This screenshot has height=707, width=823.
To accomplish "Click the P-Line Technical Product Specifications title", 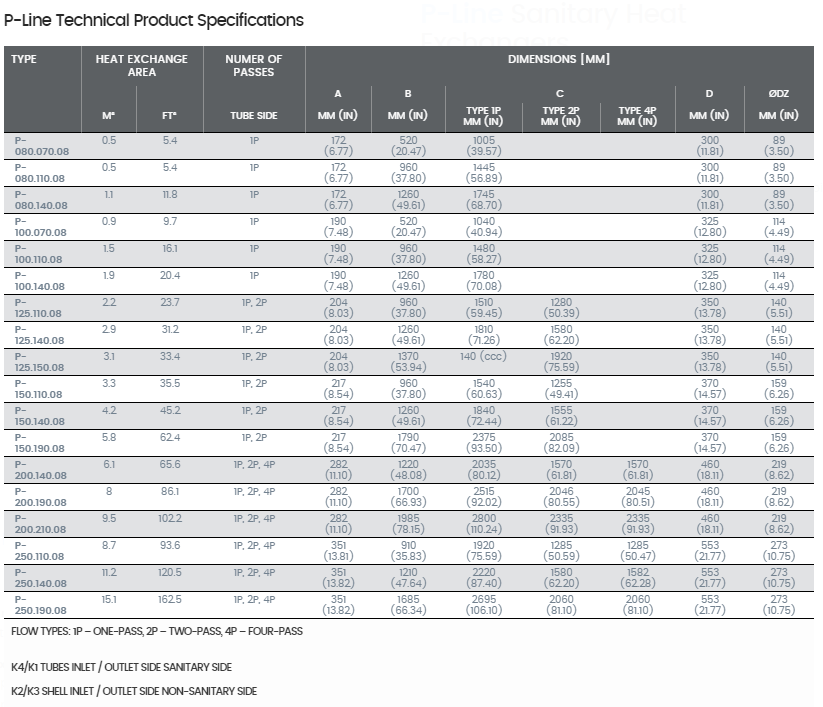I will tap(154, 20).
